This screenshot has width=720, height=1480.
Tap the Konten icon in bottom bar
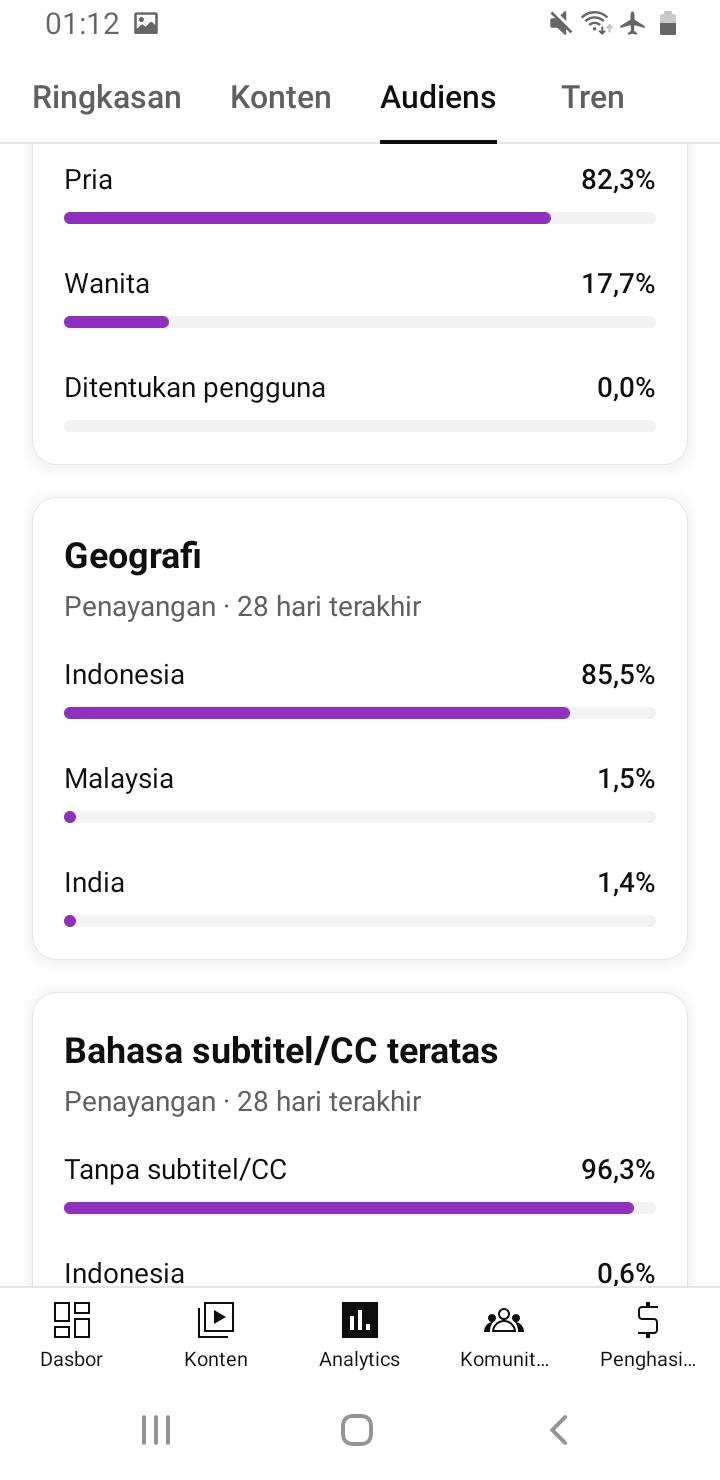[216, 1321]
